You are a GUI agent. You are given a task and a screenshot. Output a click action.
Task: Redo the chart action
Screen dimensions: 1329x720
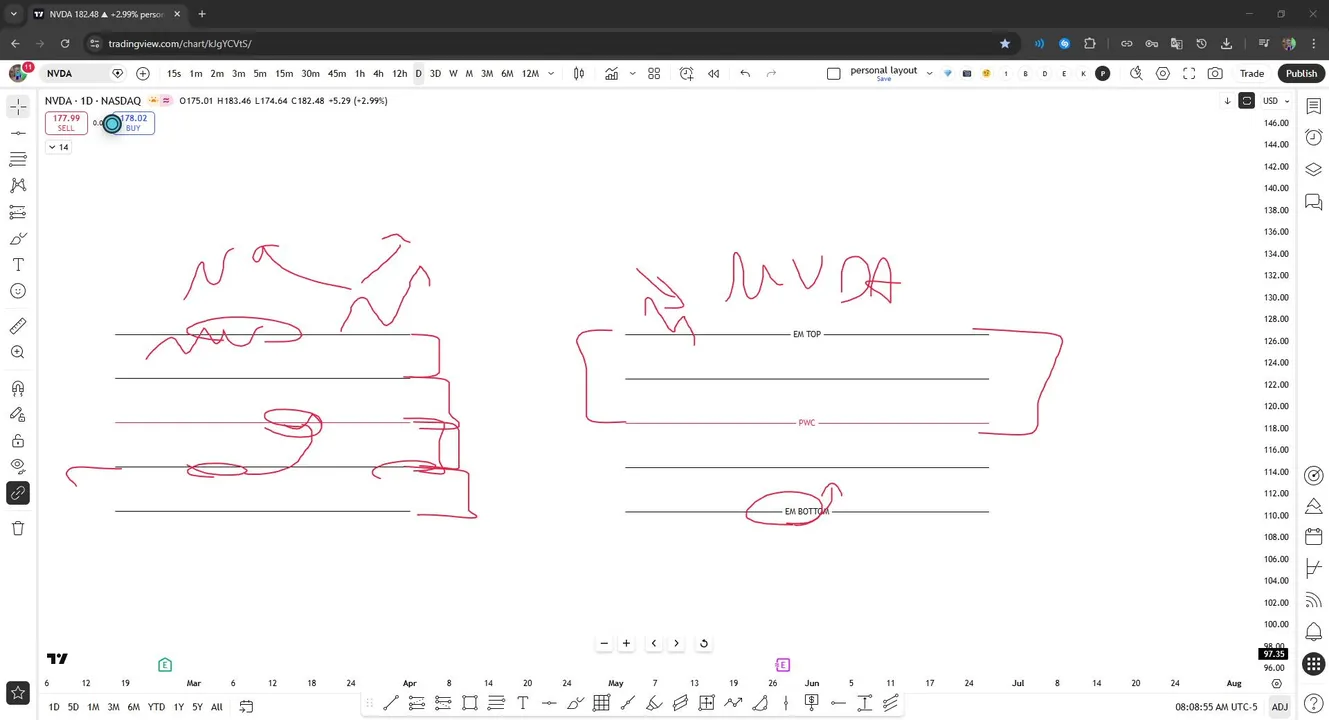point(771,74)
